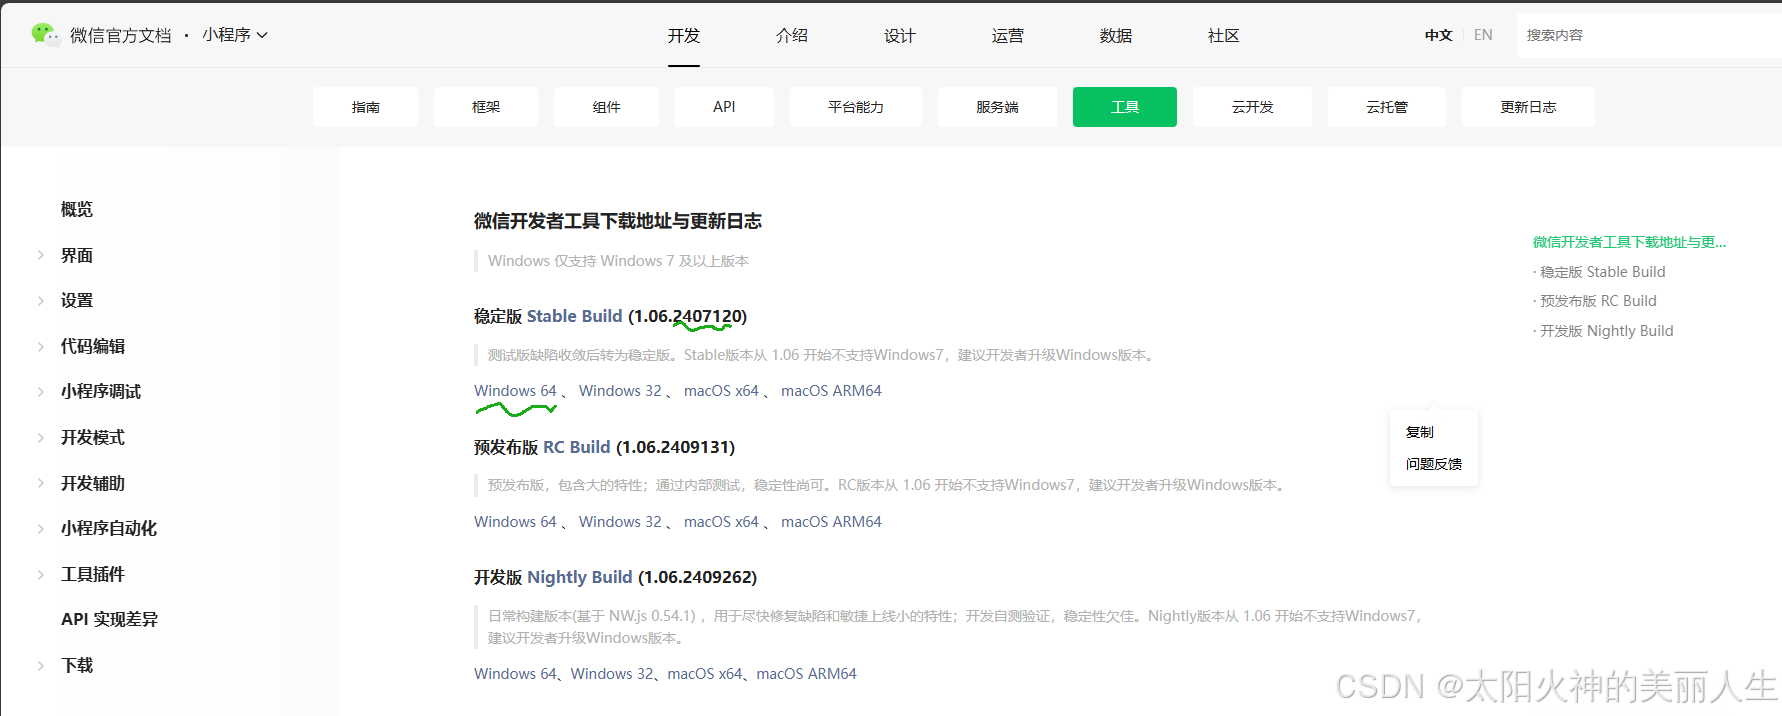Image resolution: width=1782 pixels, height=716 pixels.
Task: Select the 开发 top navigation tab
Action: click(x=684, y=36)
